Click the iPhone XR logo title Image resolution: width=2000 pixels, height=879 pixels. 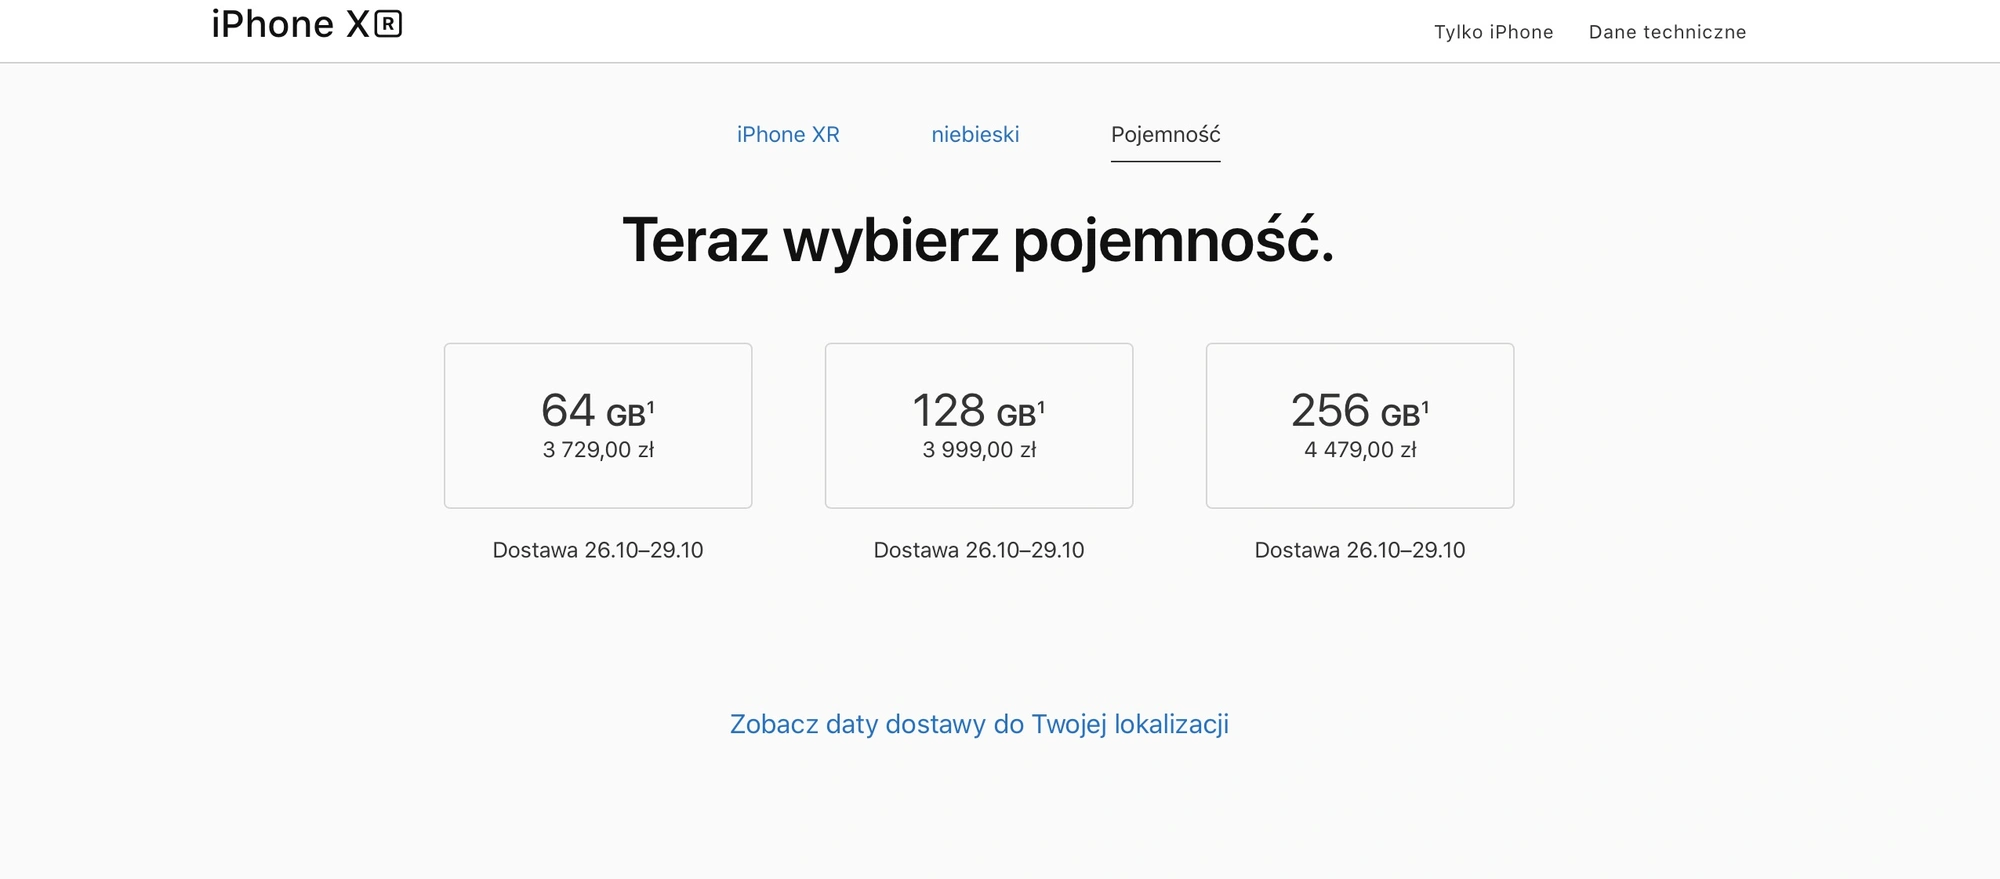point(306,24)
